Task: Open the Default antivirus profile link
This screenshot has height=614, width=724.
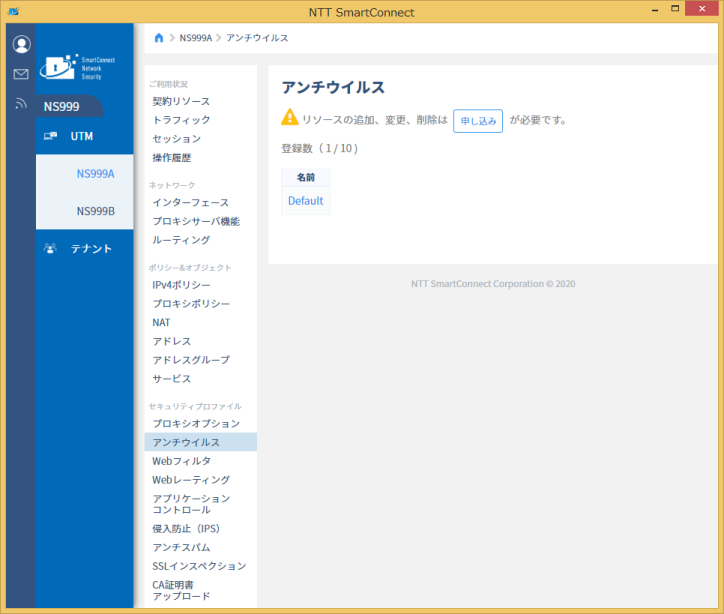Action: point(306,201)
